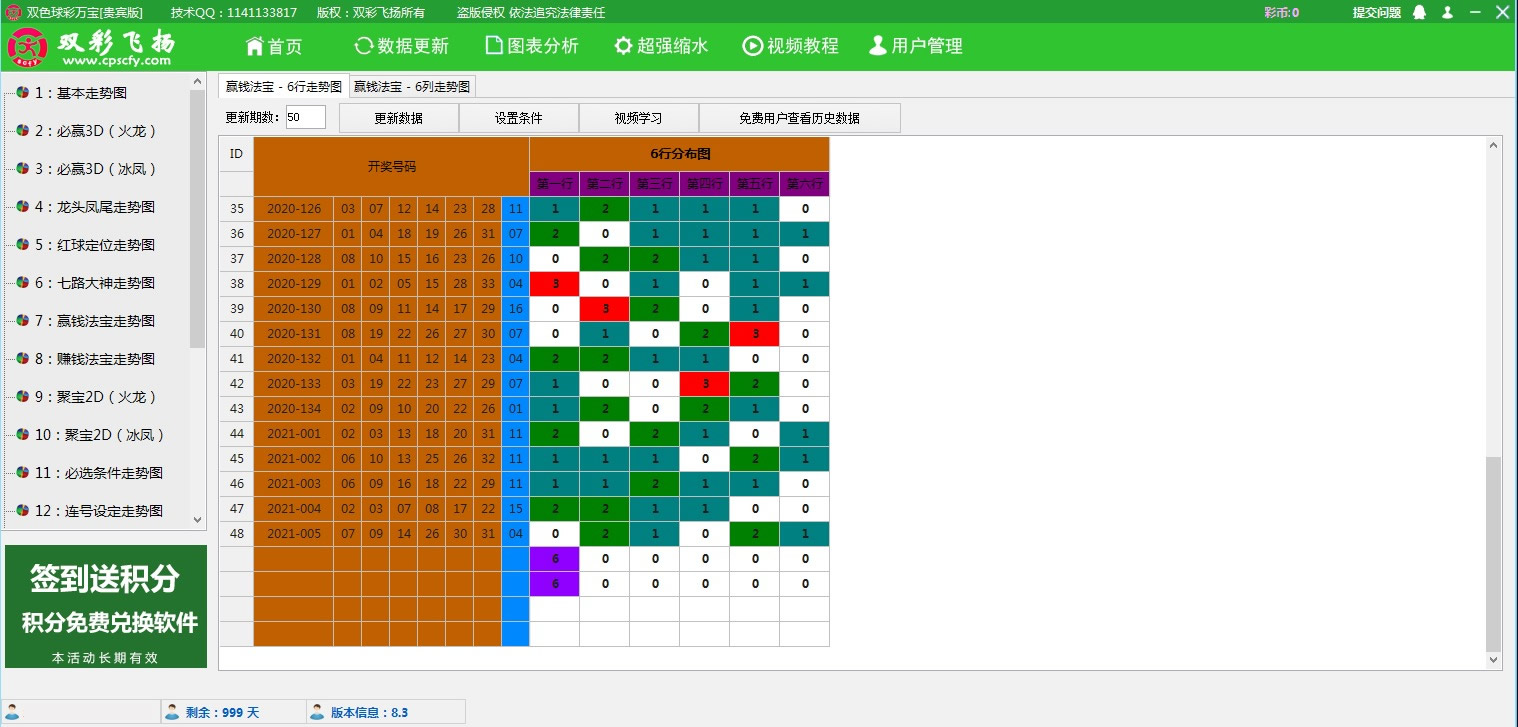Open the 首页 home icon in the navbar
The height and width of the screenshot is (727, 1518).
(x=254, y=45)
